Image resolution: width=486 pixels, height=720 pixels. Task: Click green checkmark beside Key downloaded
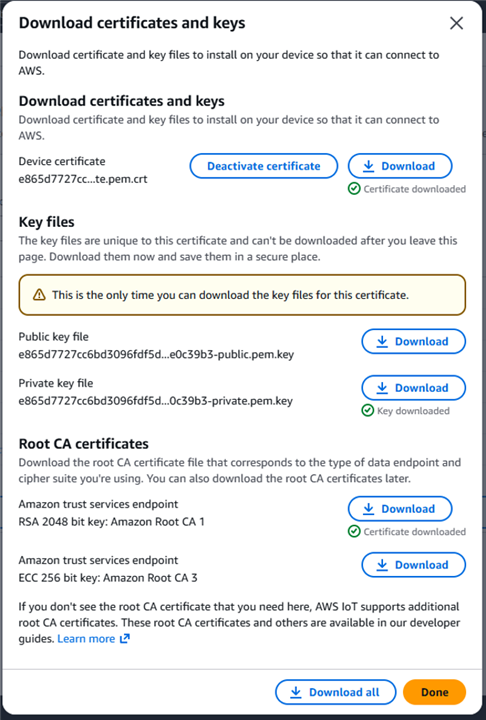pos(367,411)
